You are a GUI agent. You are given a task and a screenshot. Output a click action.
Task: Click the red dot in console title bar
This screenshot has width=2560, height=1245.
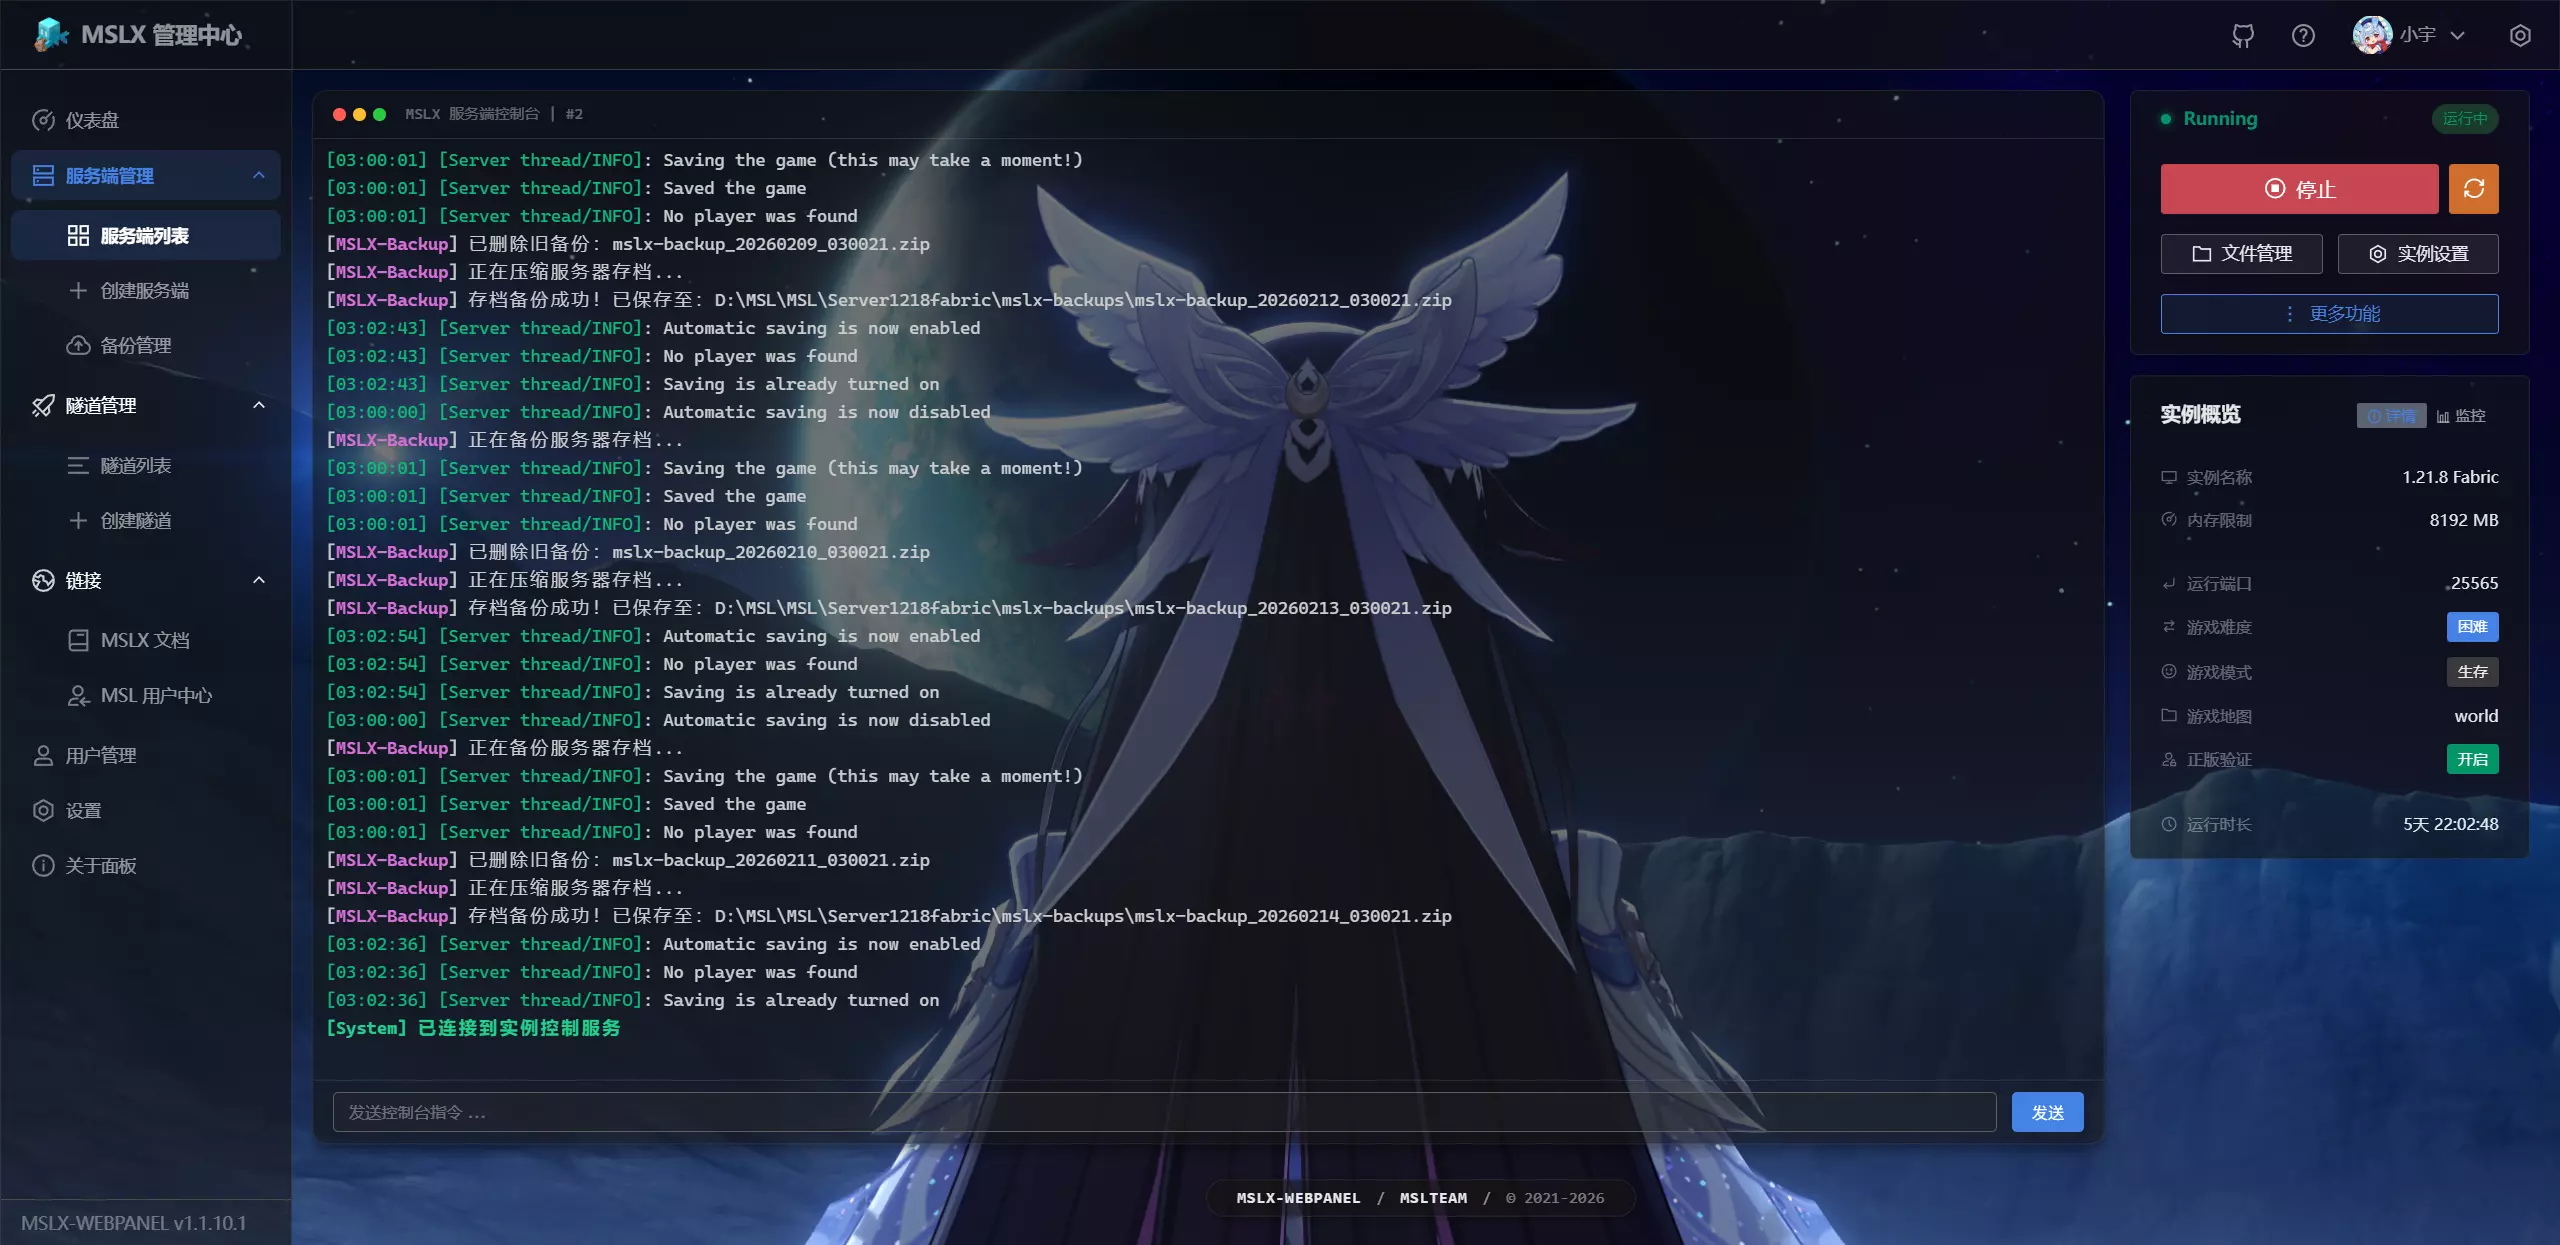(339, 115)
